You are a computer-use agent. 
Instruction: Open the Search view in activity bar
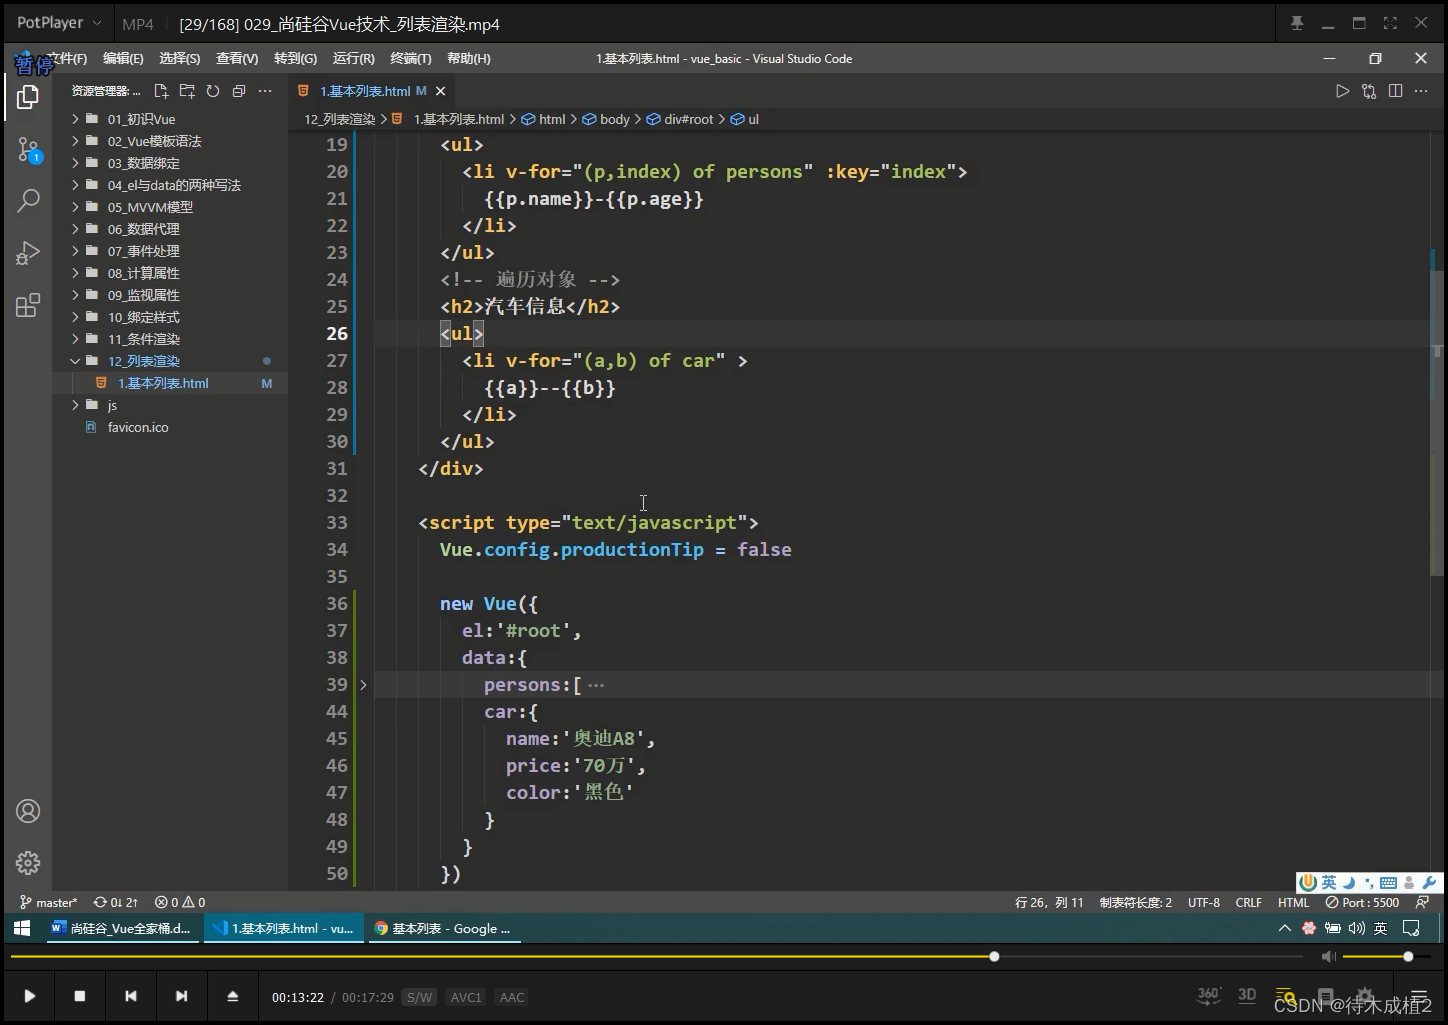point(28,200)
